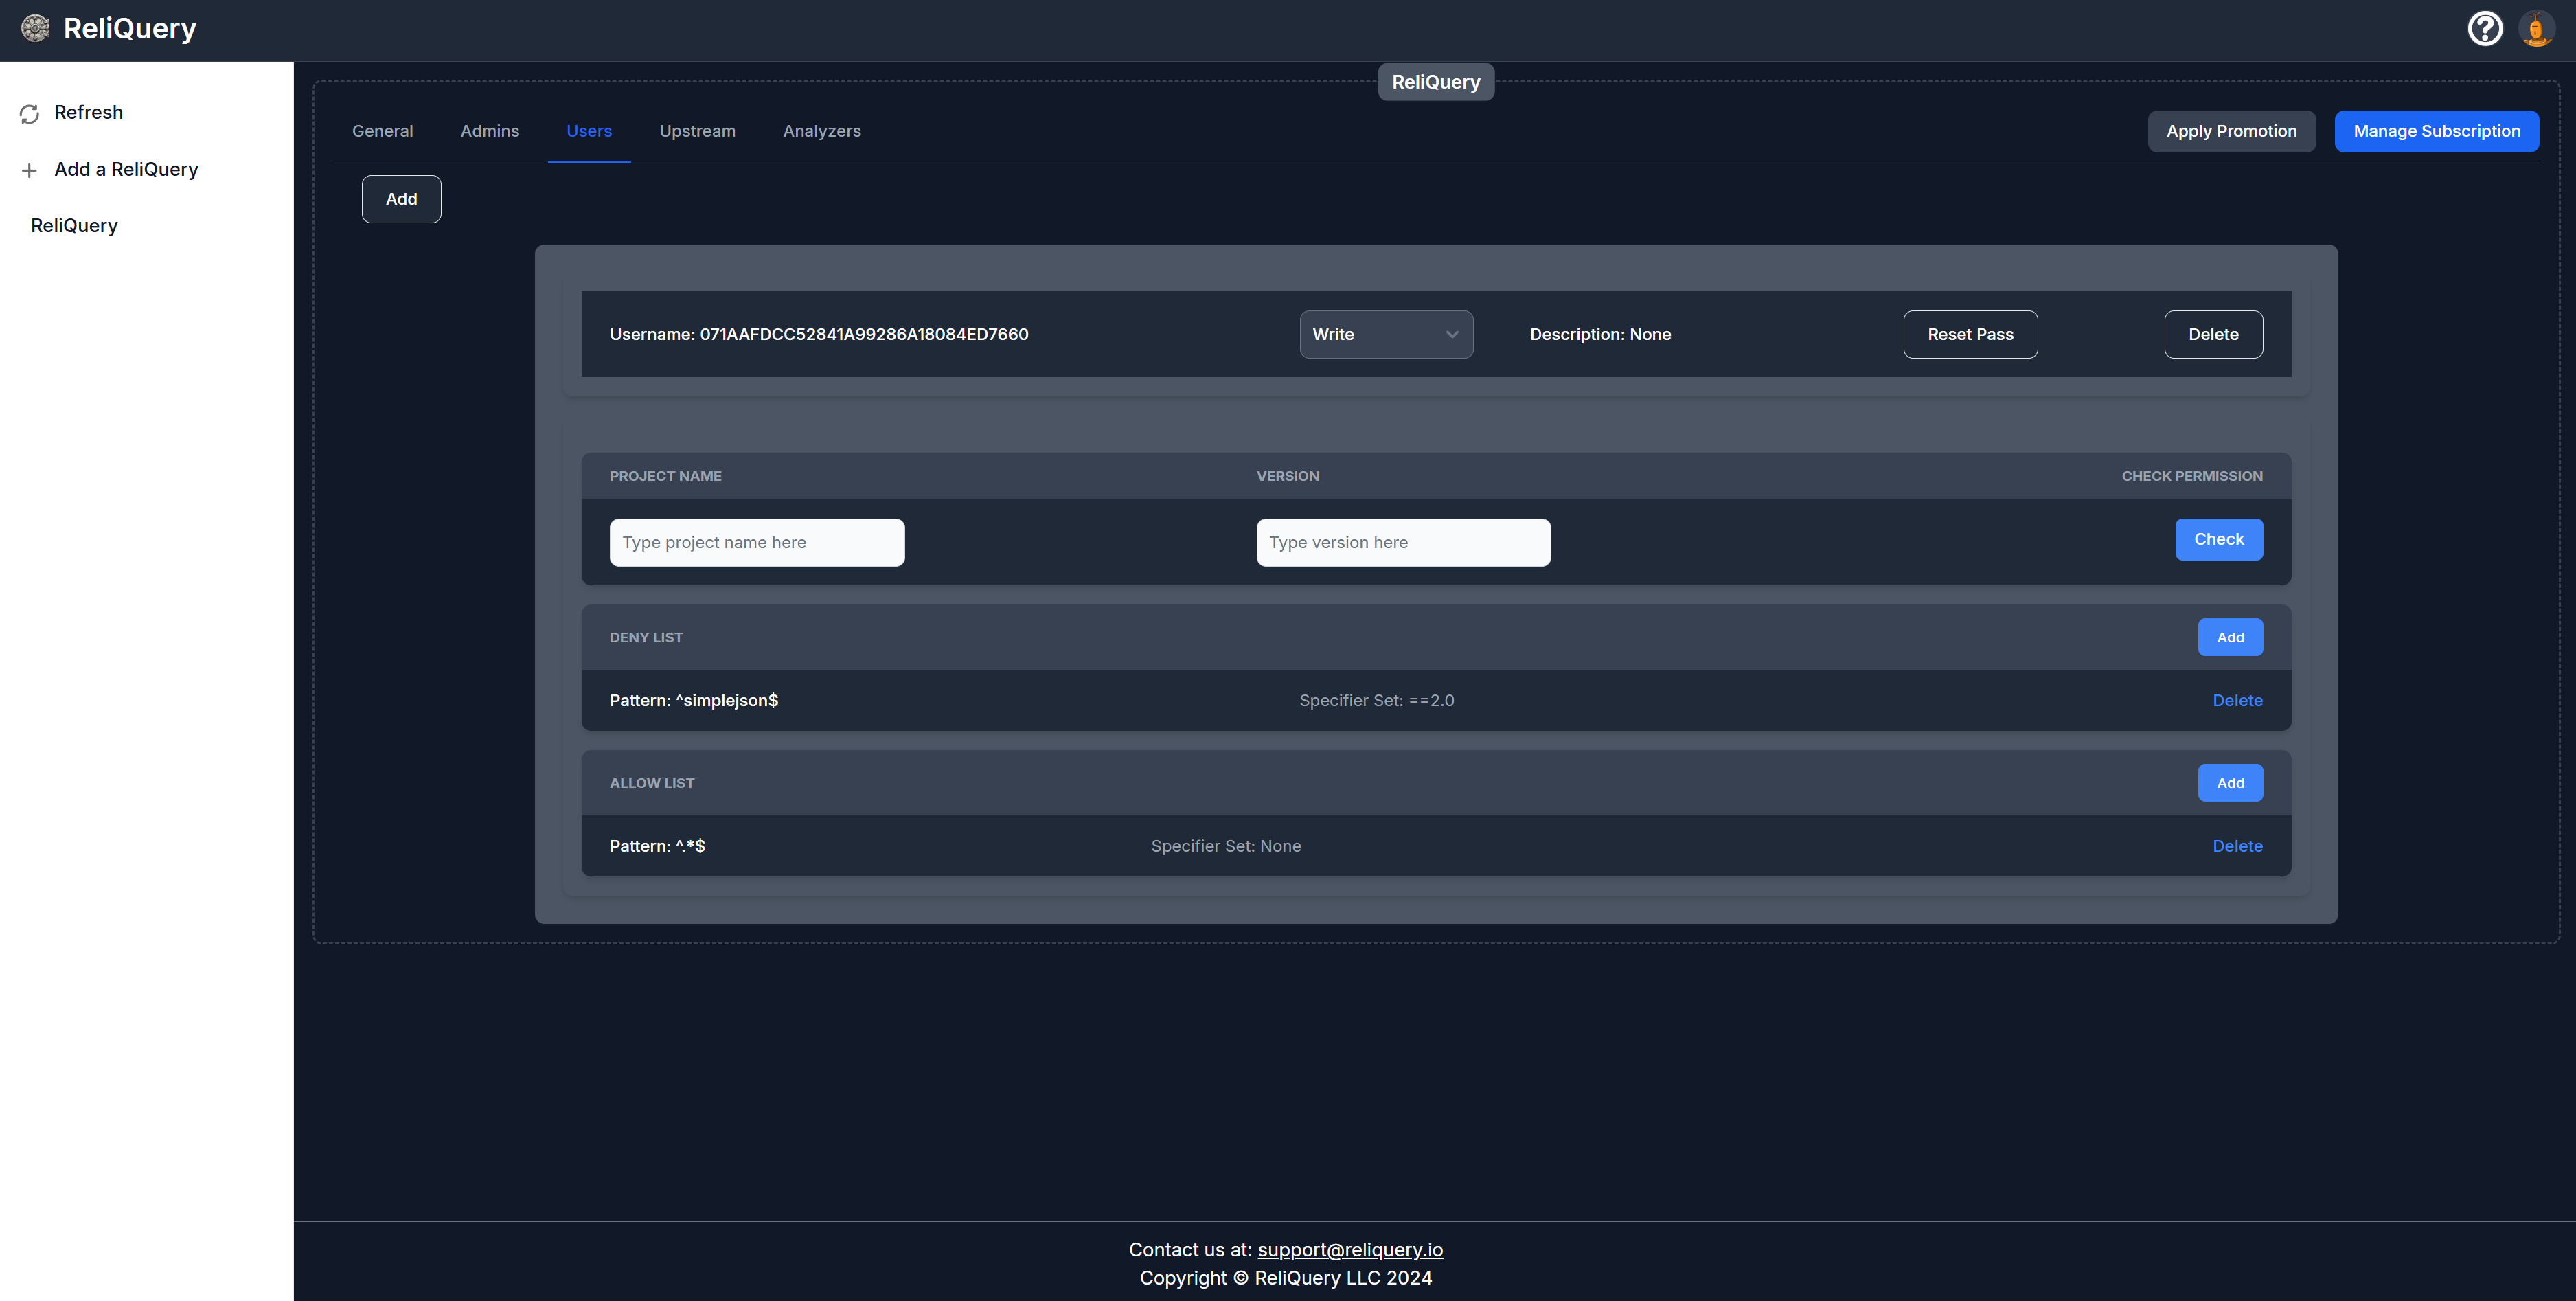
Task: Click the Apply Promotion button
Action: tap(2230, 131)
